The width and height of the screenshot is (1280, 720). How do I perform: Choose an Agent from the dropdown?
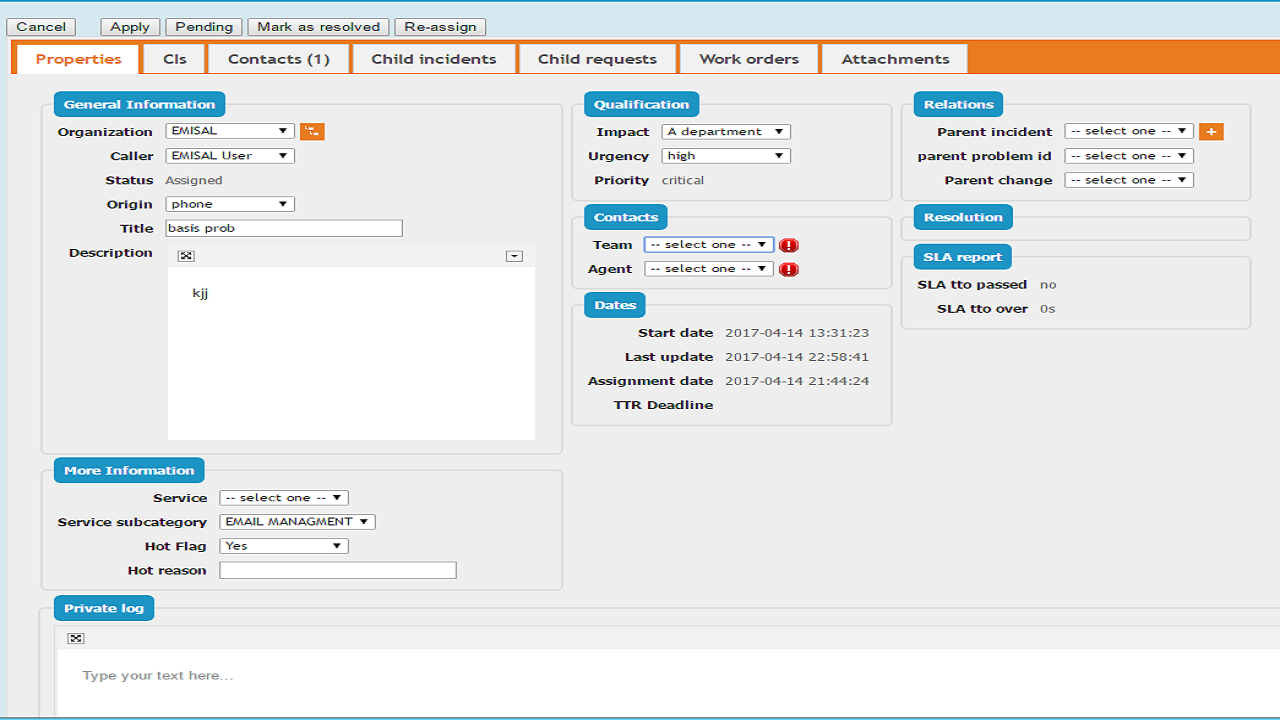tap(709, 269)
